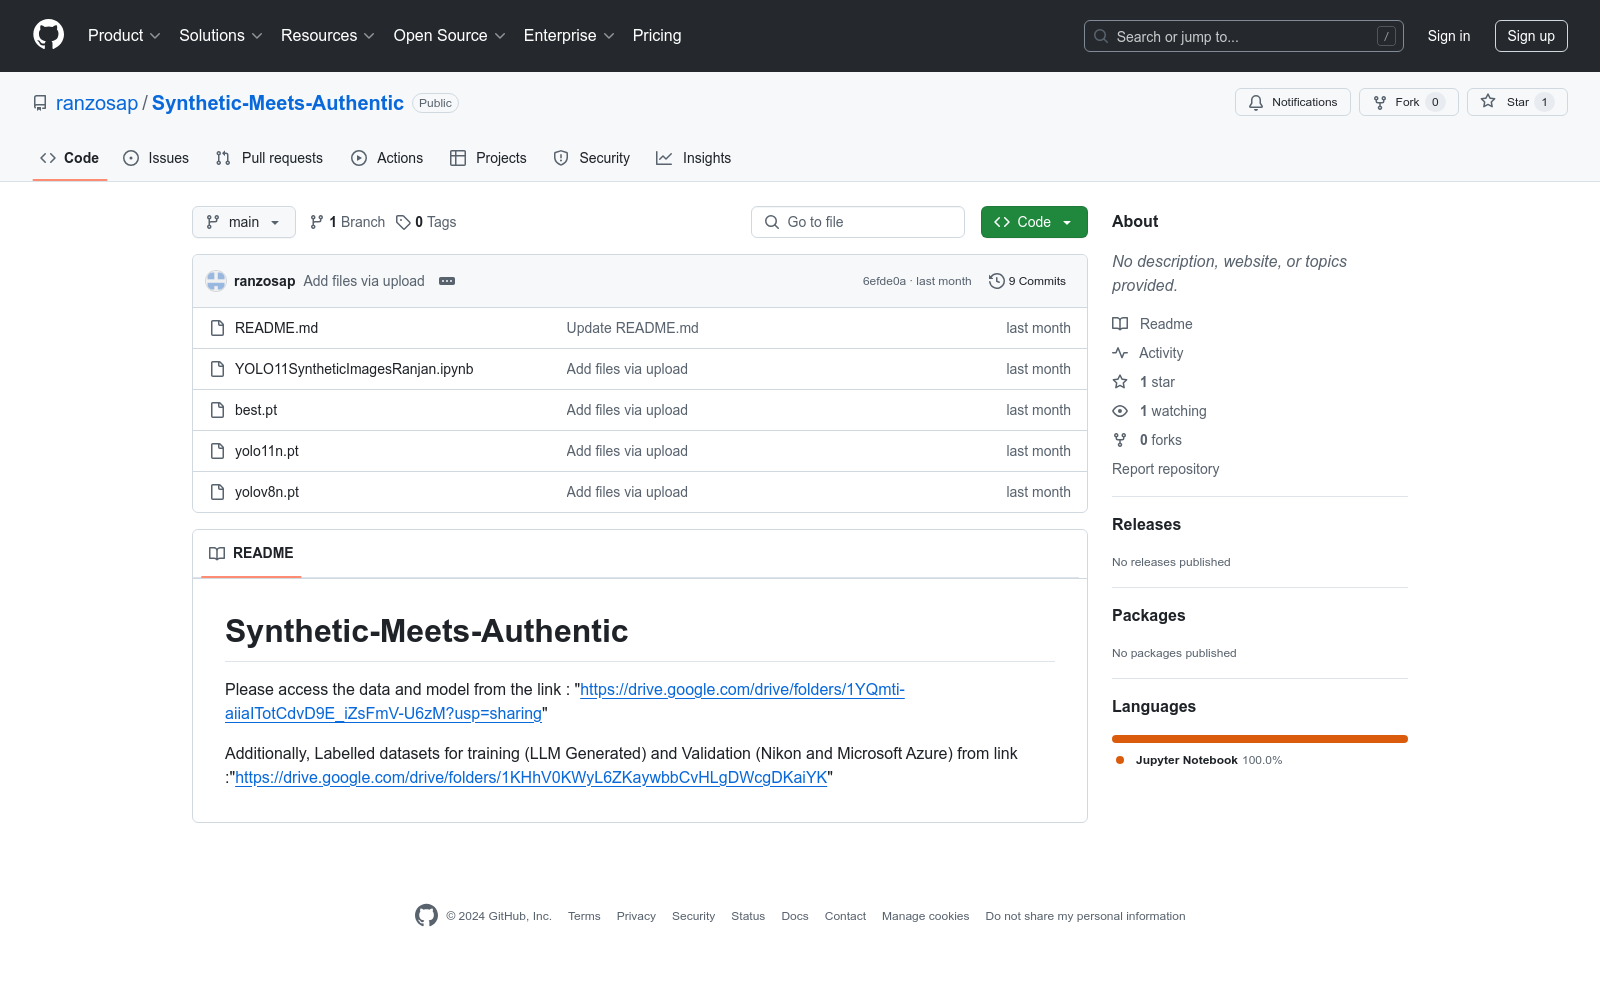Viewport: 1600px width, 1000px height.
Task: Click the Manage cookies footer link
Action: click(925, 916)
